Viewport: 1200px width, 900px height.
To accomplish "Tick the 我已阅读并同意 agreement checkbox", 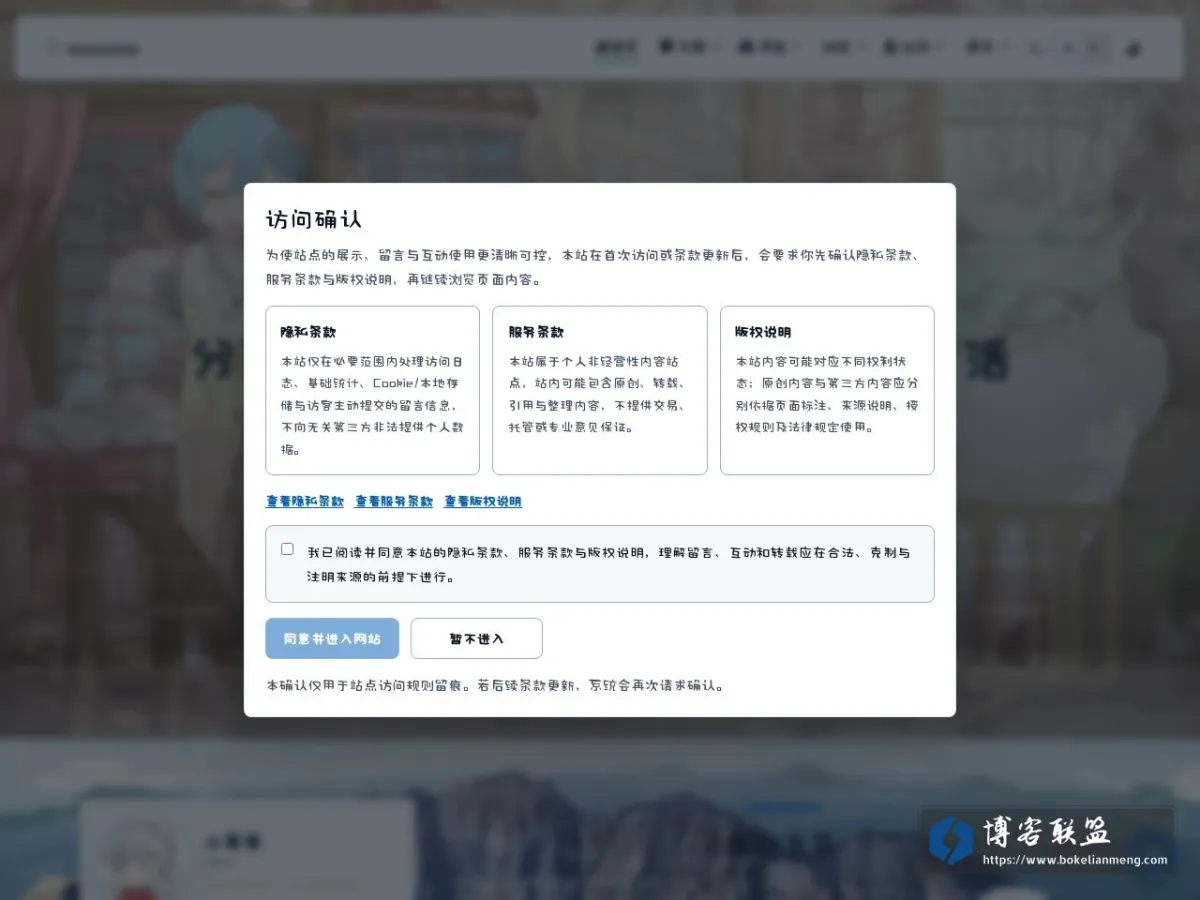I will (x=288, y=549).
